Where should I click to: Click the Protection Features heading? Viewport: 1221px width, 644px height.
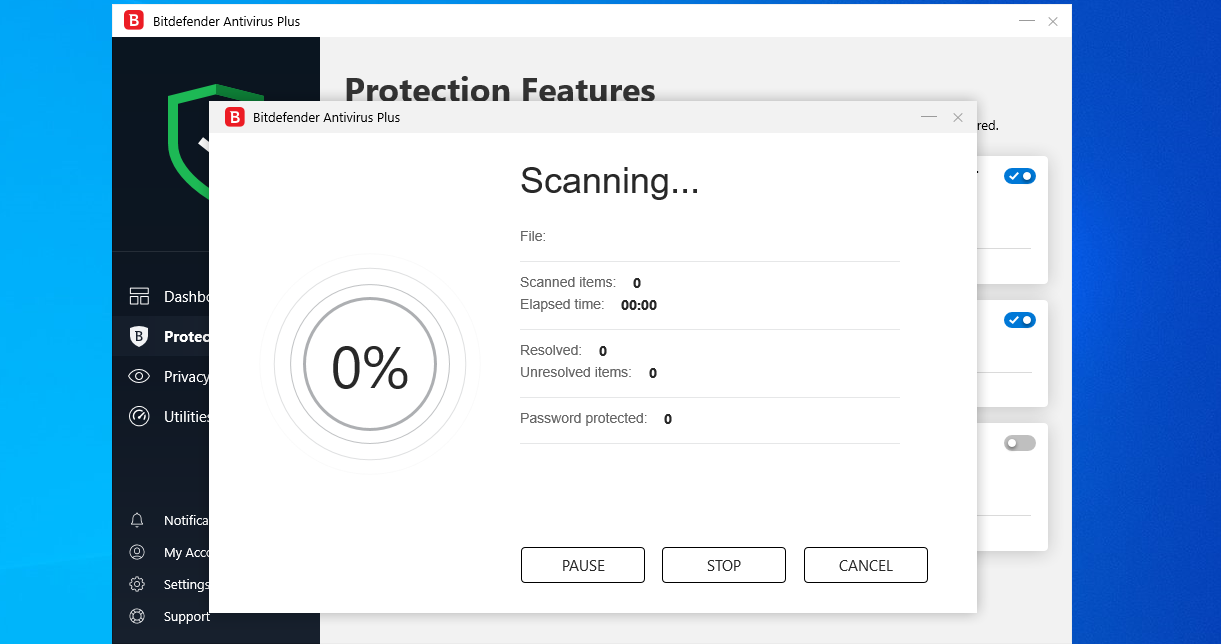click(x=500, y=91)
